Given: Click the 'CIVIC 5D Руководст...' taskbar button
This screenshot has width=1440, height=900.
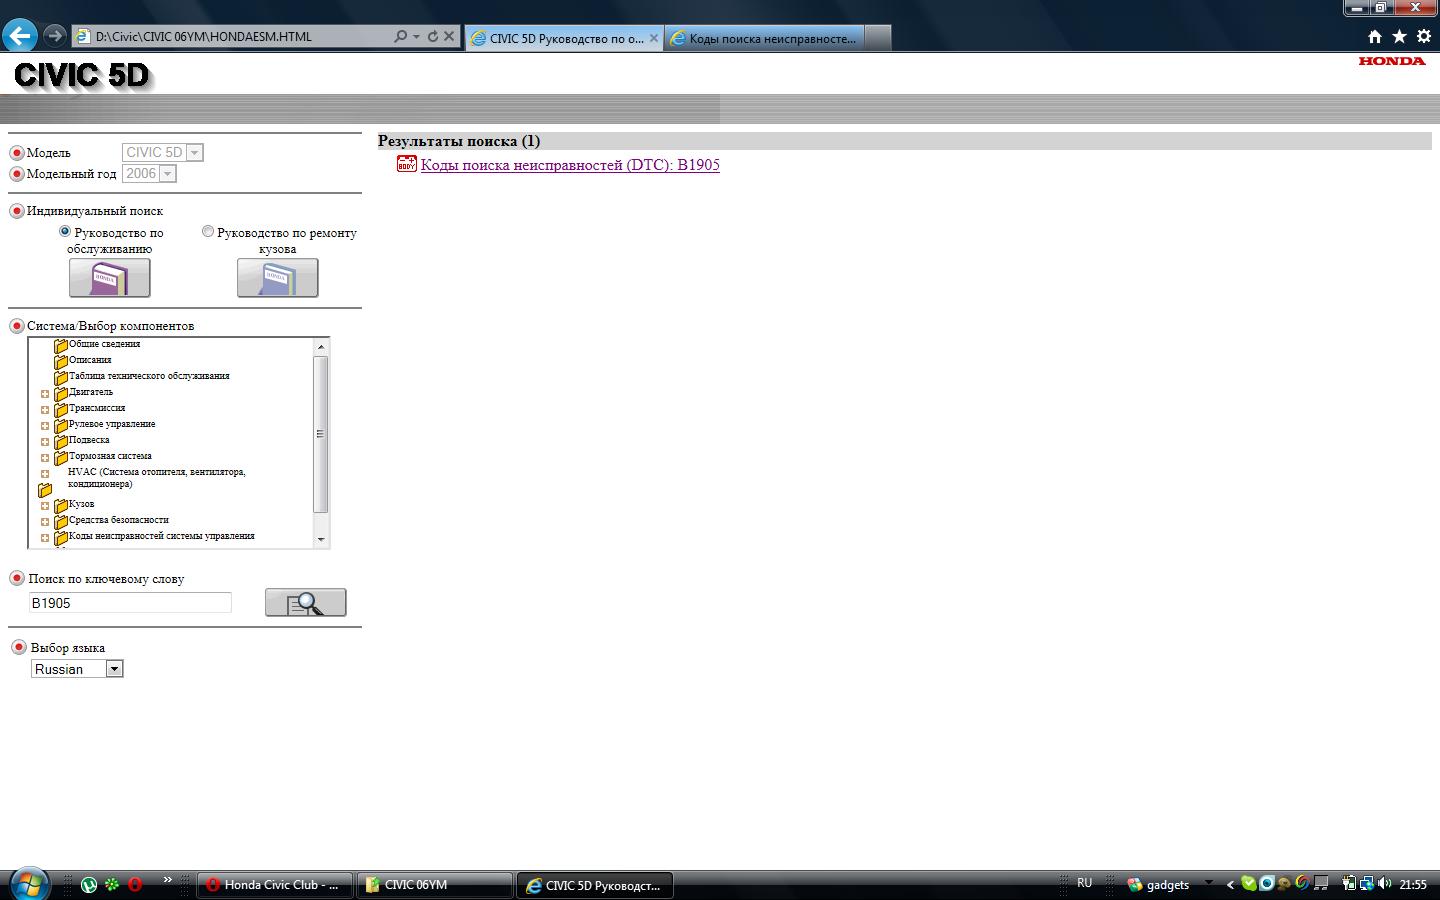Looking at the screenshot, I should coord(595,885).
